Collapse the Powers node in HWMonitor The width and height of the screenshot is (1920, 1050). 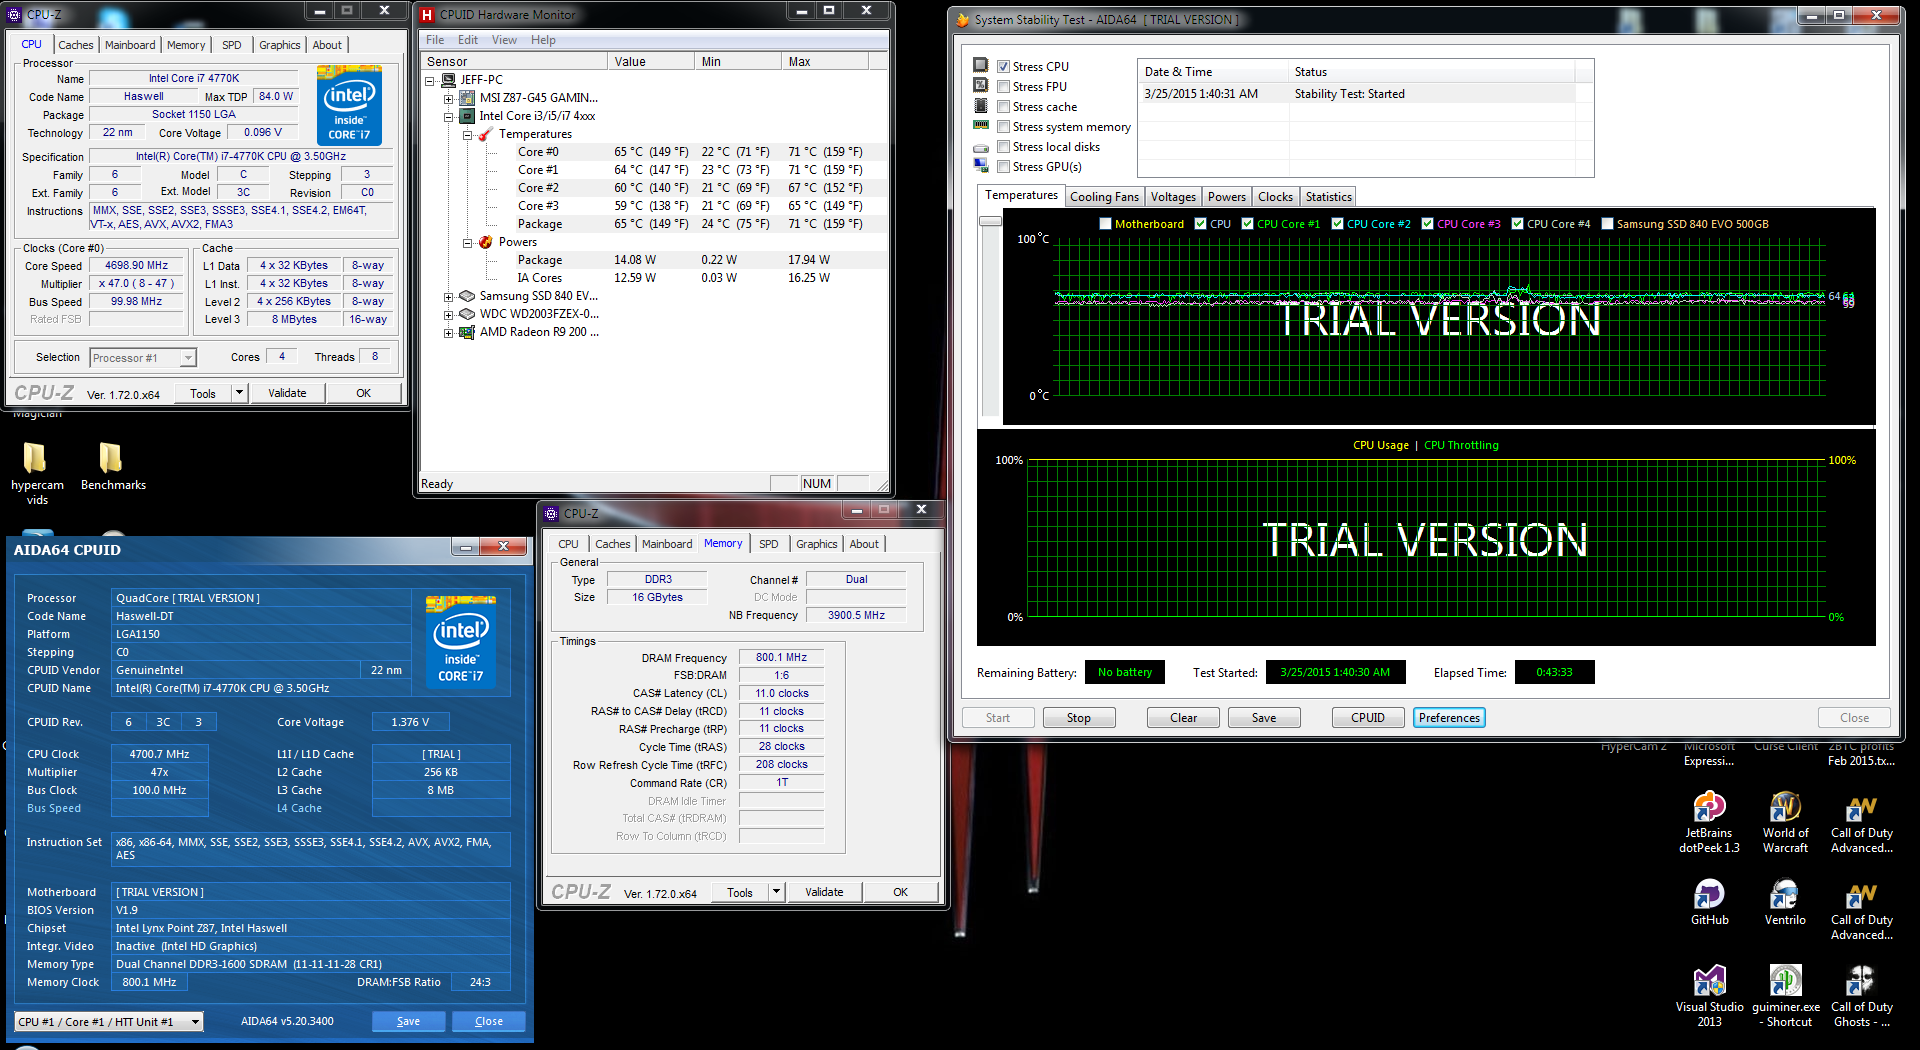click(467, 242)
